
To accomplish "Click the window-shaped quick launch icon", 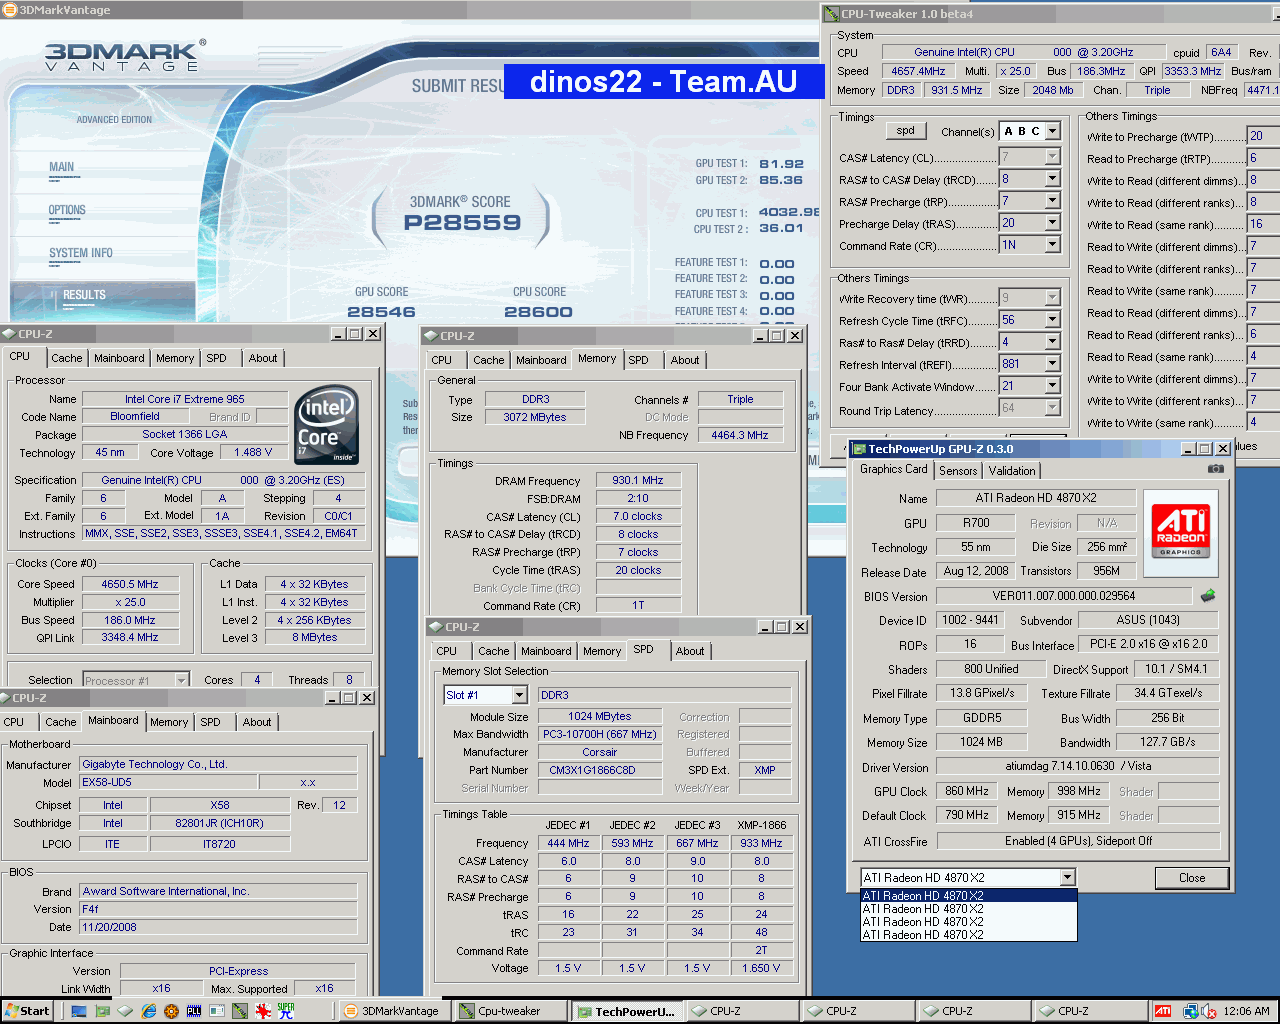I will click(217, 1011).
